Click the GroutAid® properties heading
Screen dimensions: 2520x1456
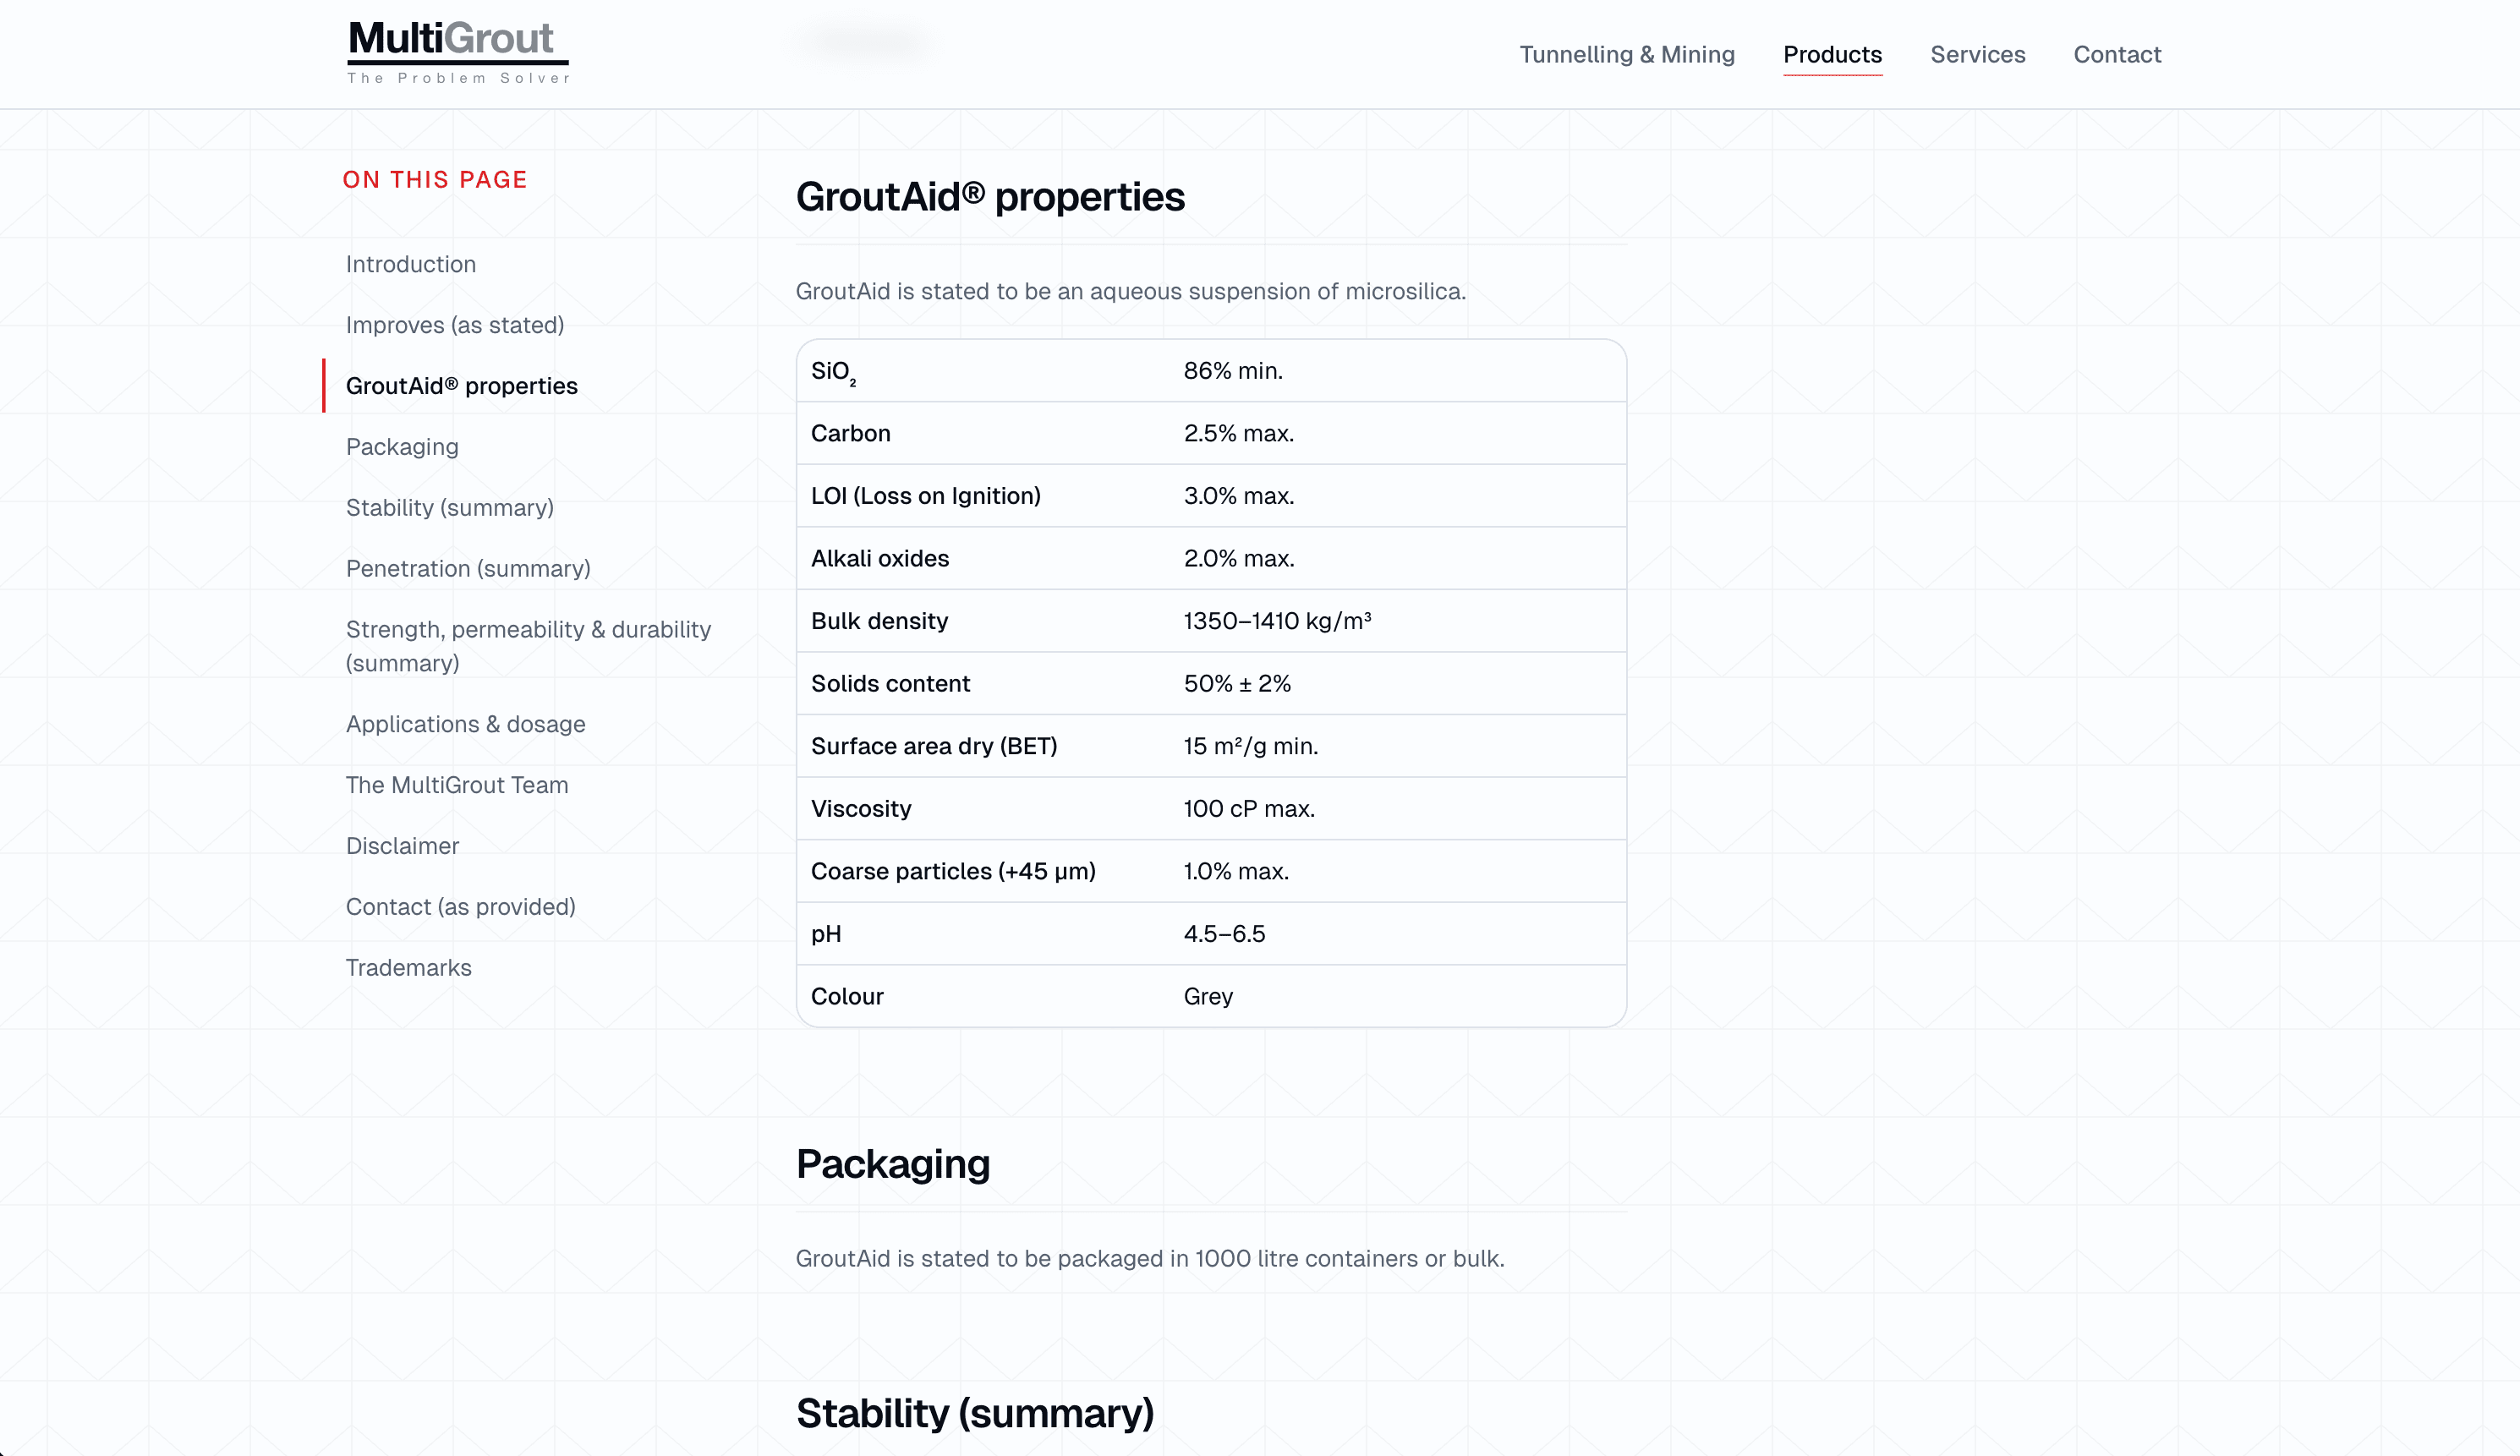pyautogui.click(x=990, y=197)
